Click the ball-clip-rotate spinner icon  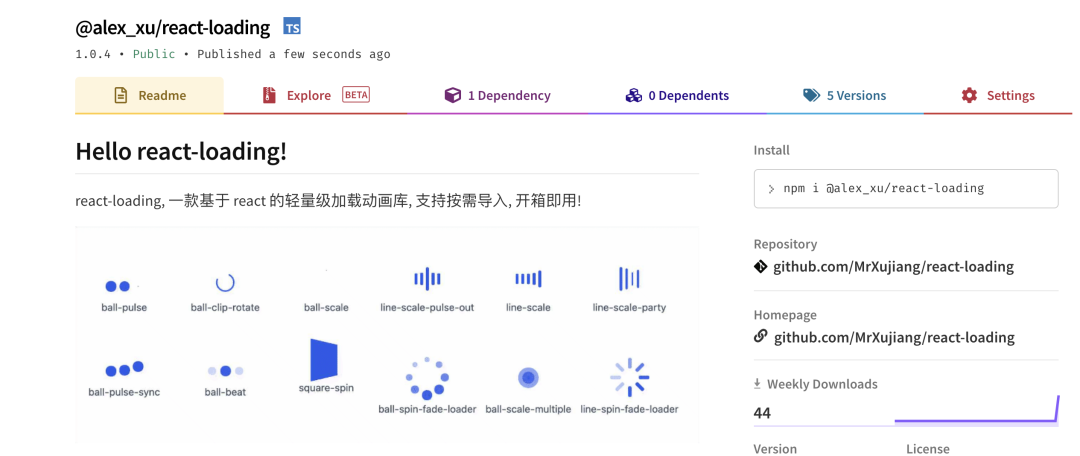point(225,282)
